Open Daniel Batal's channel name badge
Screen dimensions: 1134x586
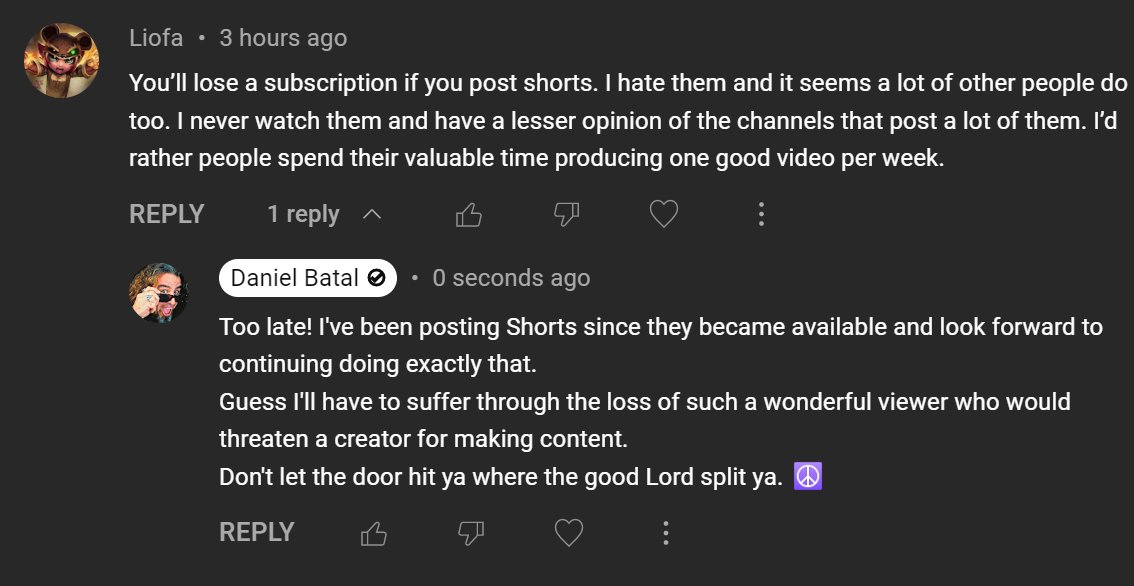[x=307, y=278]
